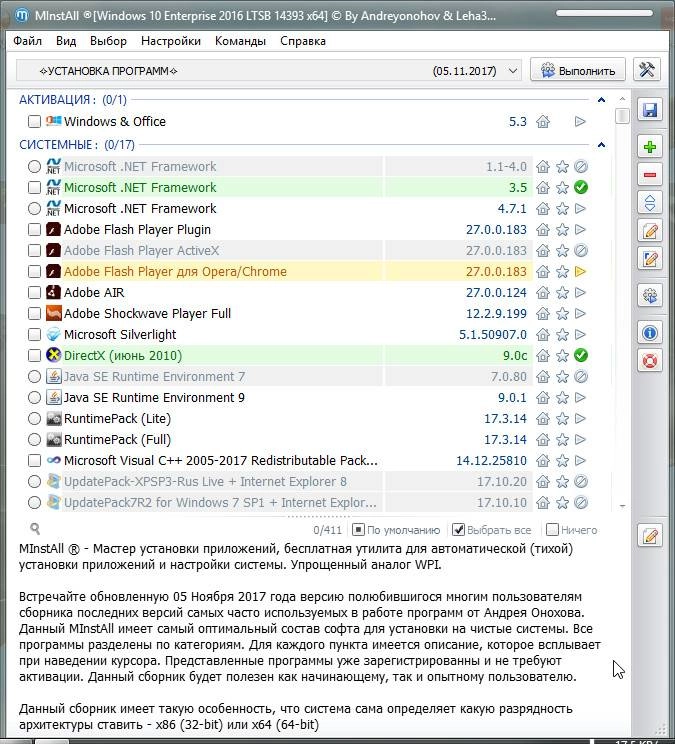Image resolution: width=675 pixels, height=744 pixels.
Task: Check Microsoft Silverlight checkbox
Action: click(34, 335)
